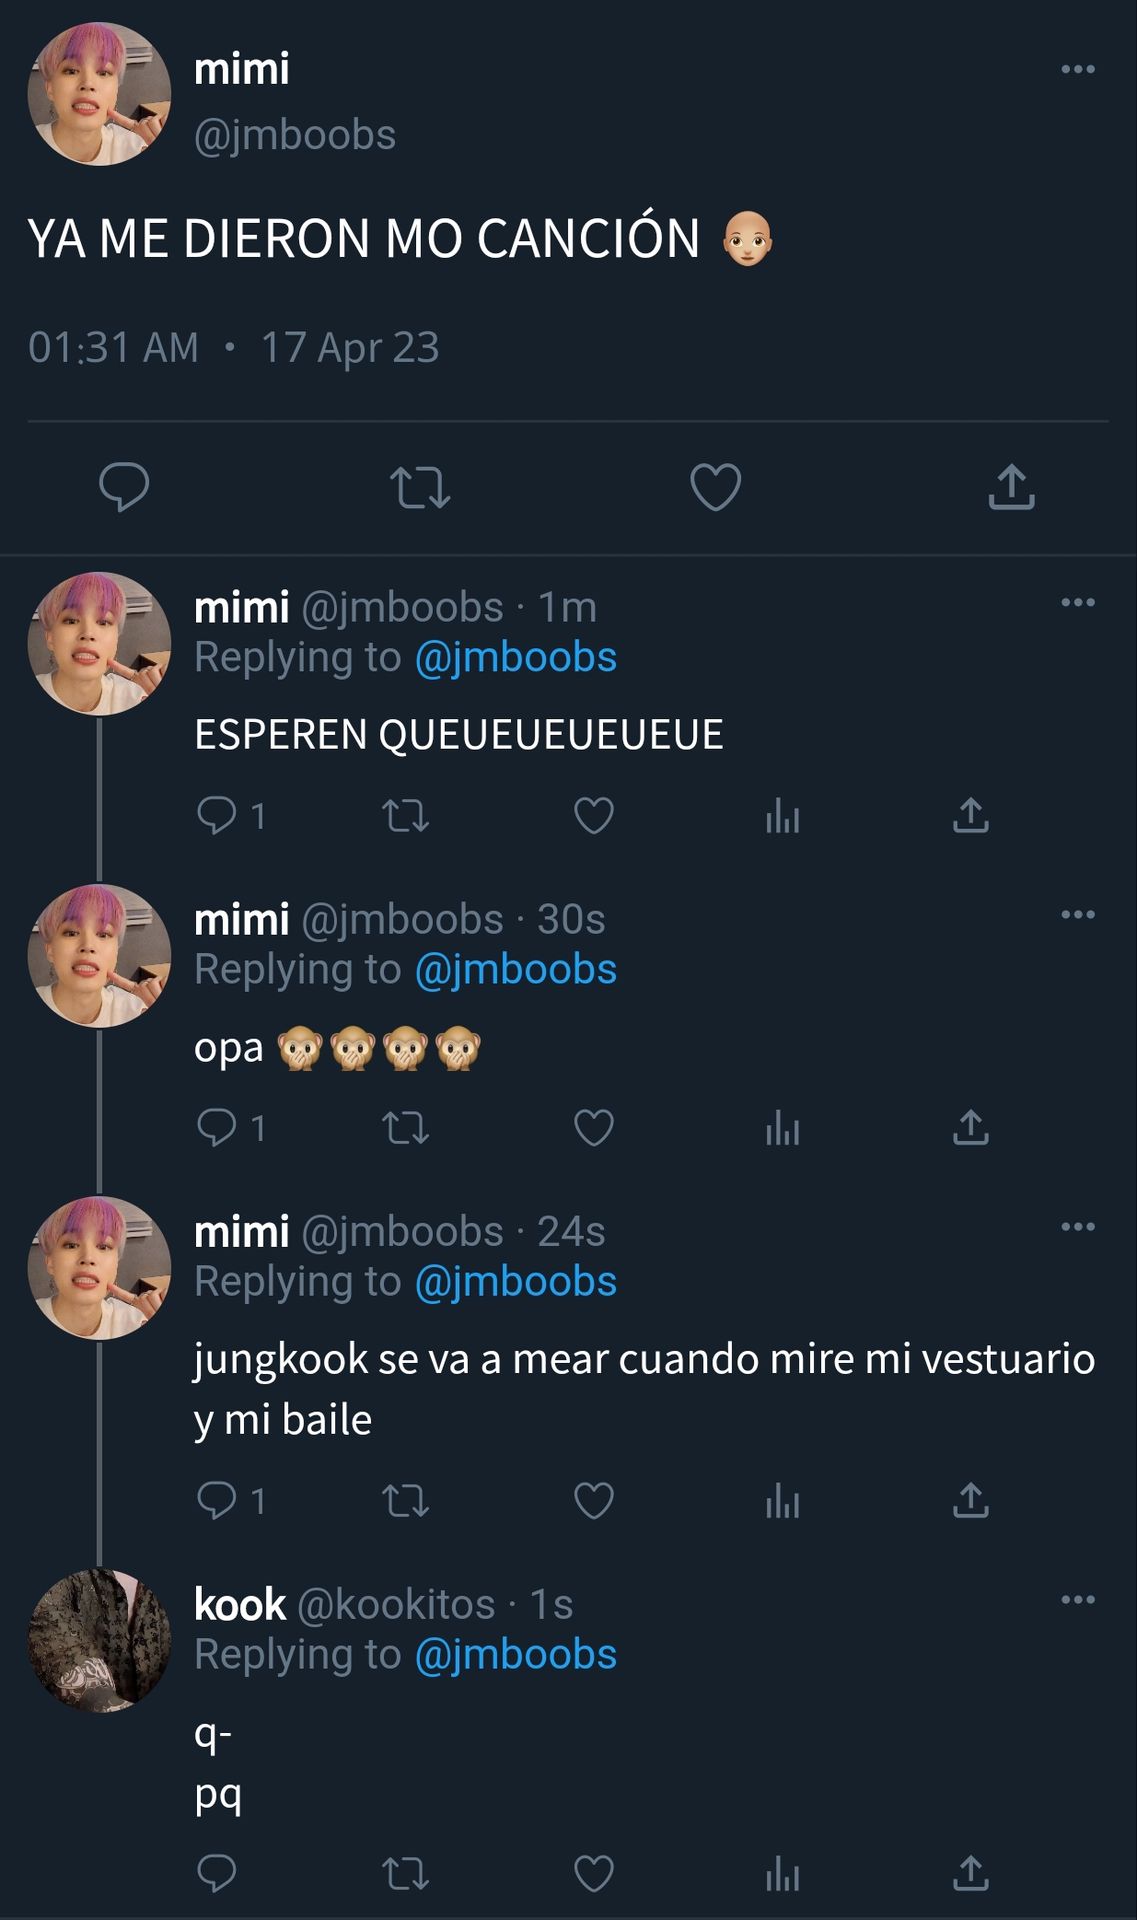Like the main tweet by mimi

click(716, 488)
